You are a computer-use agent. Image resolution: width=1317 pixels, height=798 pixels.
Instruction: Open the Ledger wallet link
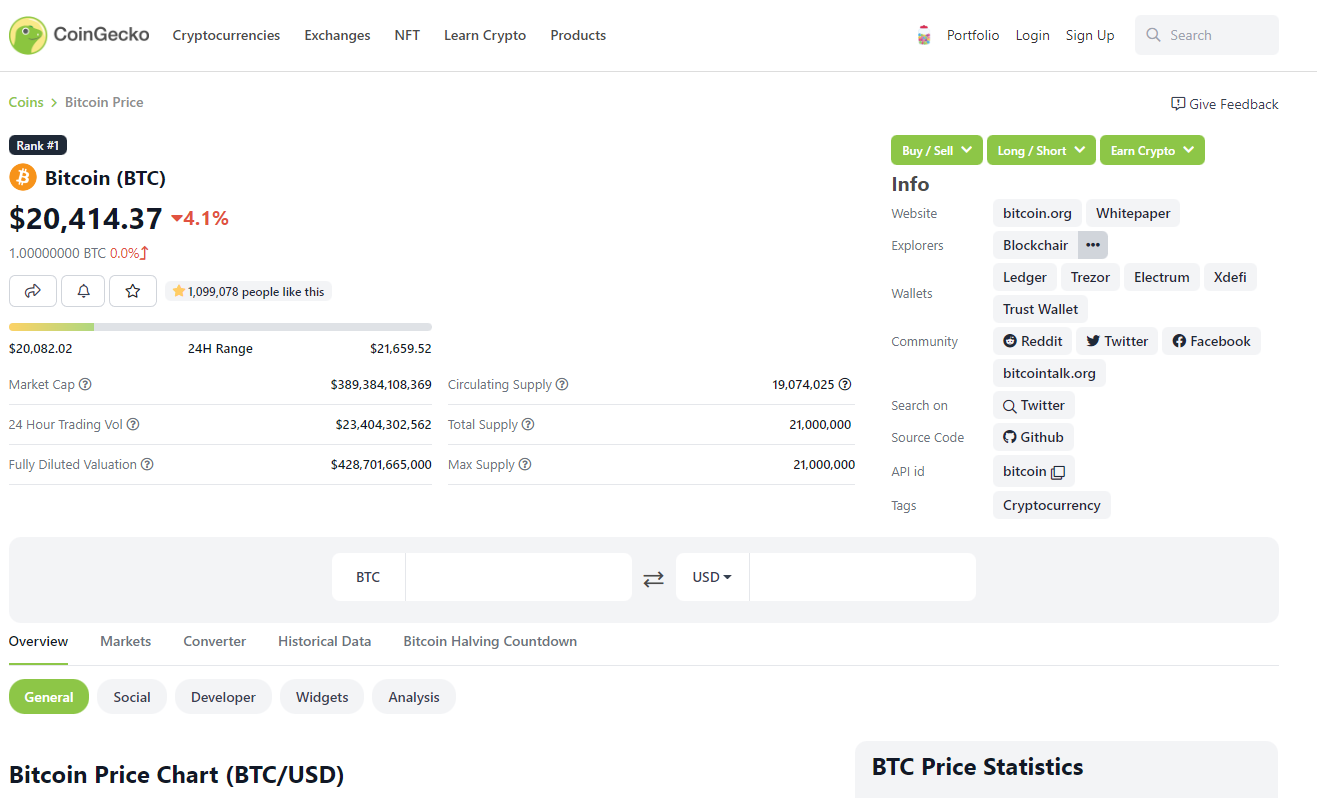point(1025,277)
